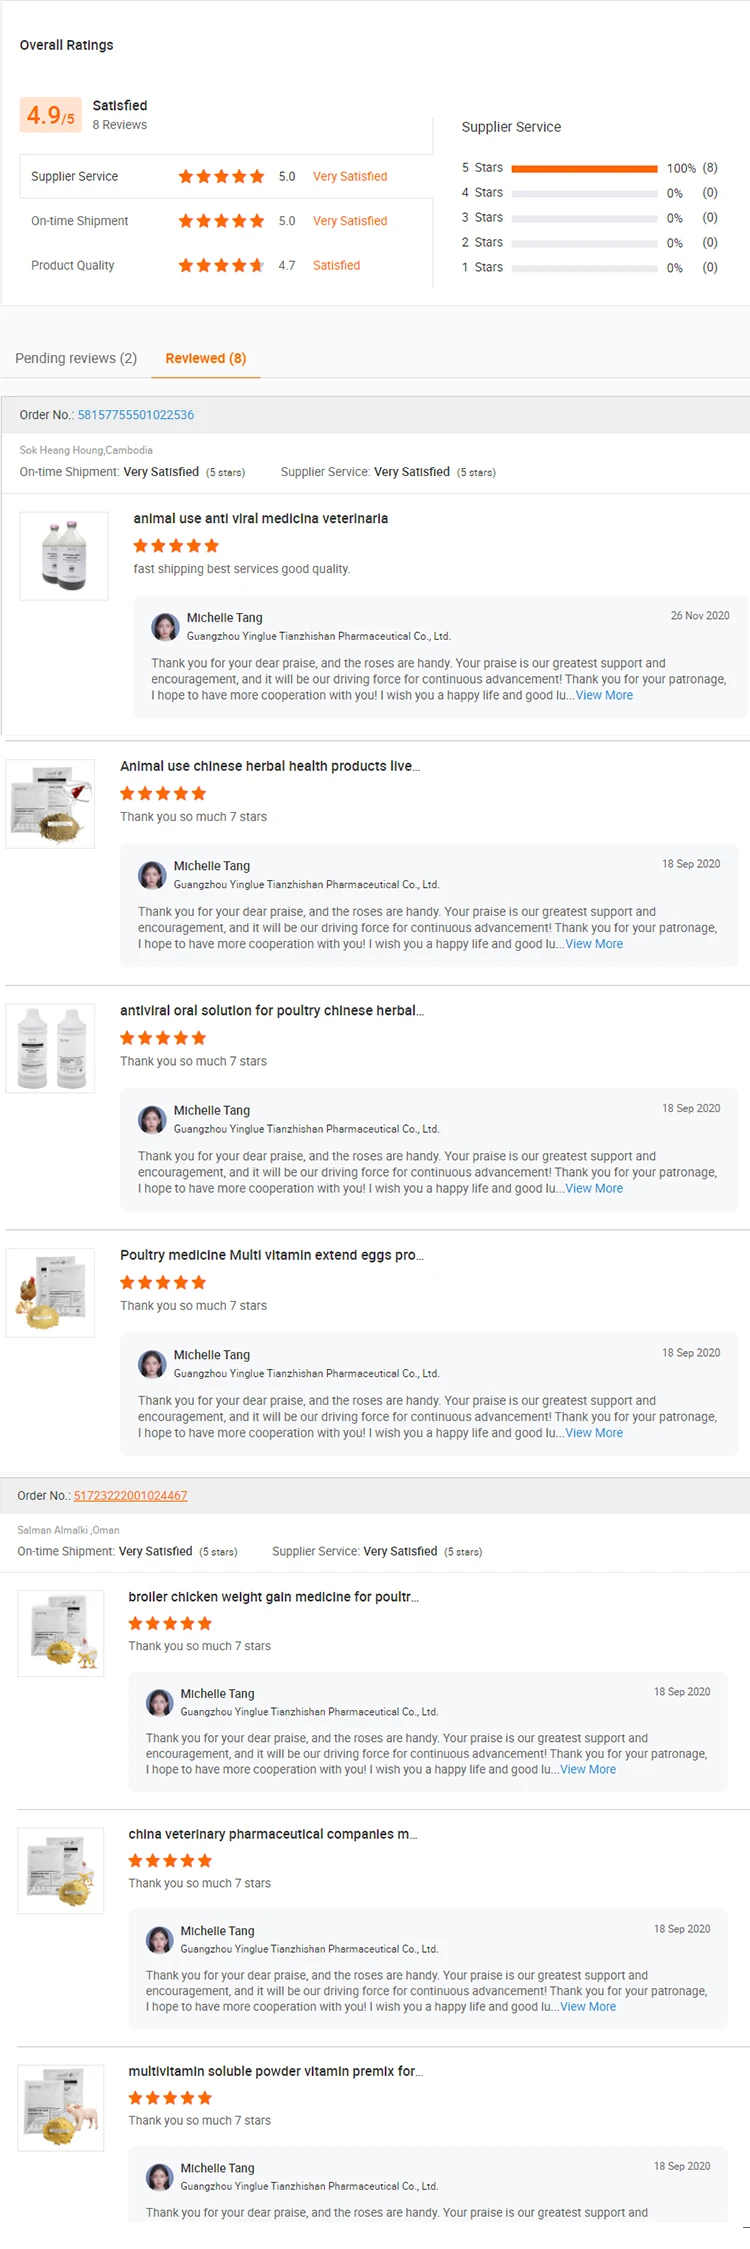
Task: Select the Reviewed (8) tab
Action: [206, 358]
